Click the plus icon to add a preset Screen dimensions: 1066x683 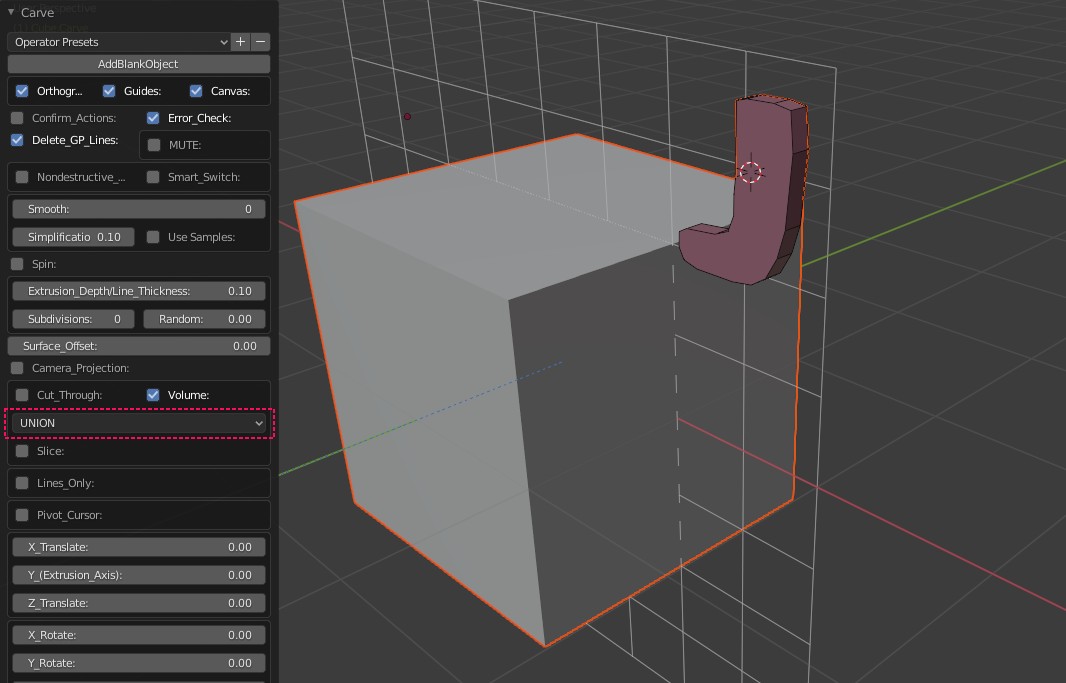[x=240, y=42]
